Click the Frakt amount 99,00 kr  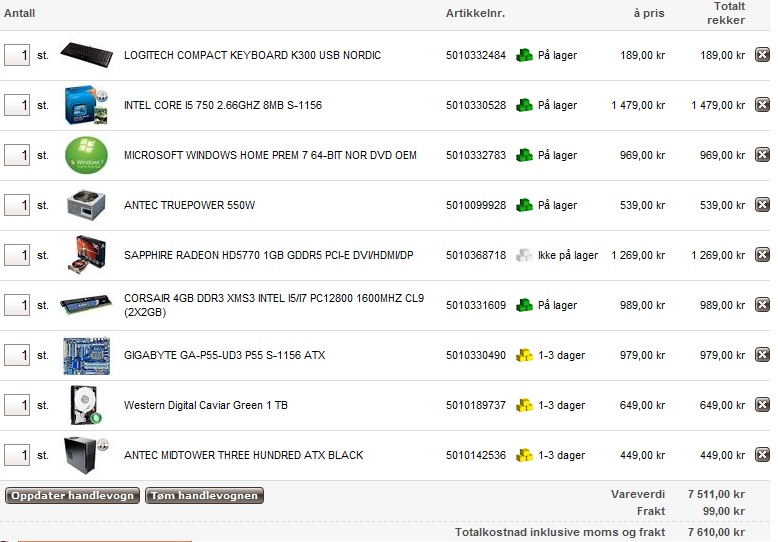point(724,511)
